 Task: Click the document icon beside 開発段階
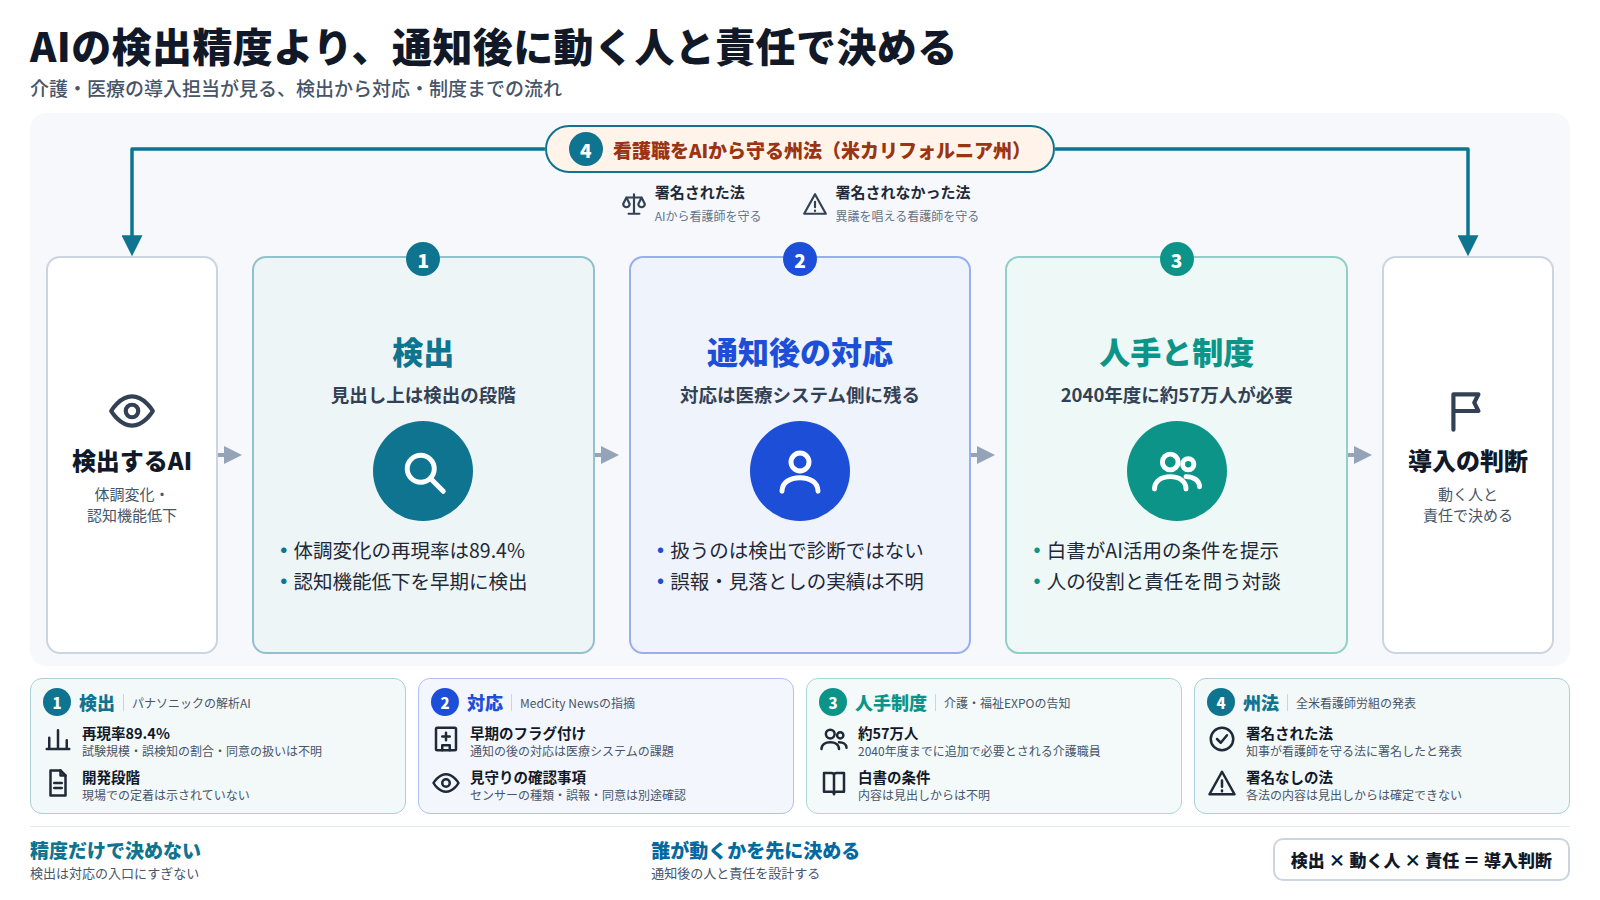coord(58,784)
